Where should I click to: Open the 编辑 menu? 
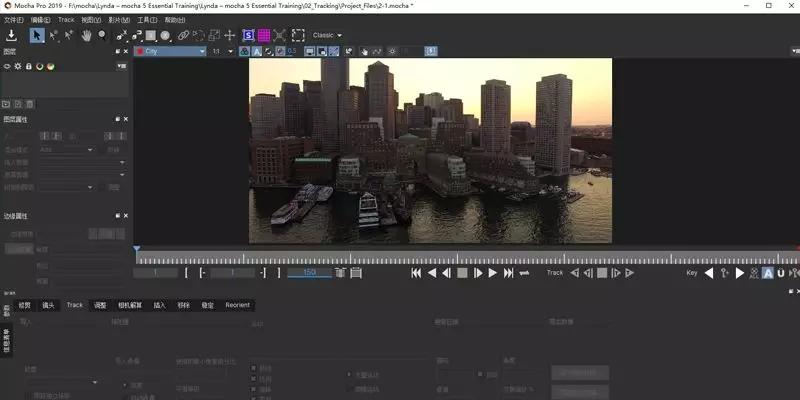click(x=40, y=20)
